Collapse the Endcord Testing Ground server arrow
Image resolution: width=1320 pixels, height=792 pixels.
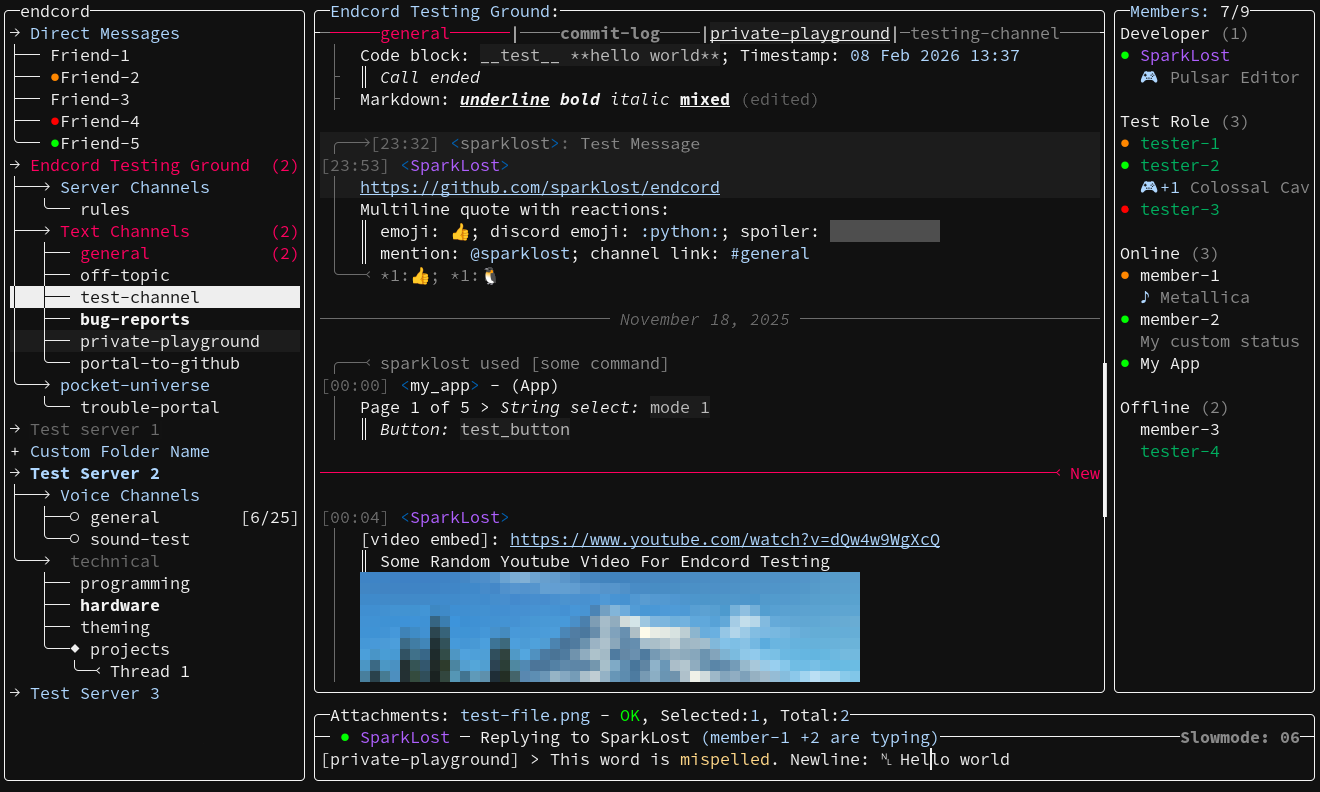tap(15, 165)
